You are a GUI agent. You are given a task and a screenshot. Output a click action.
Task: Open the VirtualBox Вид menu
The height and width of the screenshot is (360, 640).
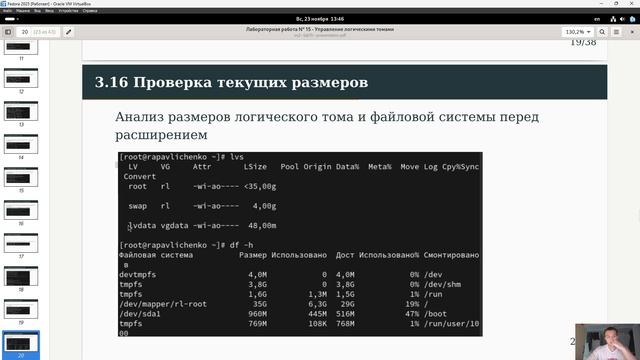pyautogui.click(x=37, y=11)
